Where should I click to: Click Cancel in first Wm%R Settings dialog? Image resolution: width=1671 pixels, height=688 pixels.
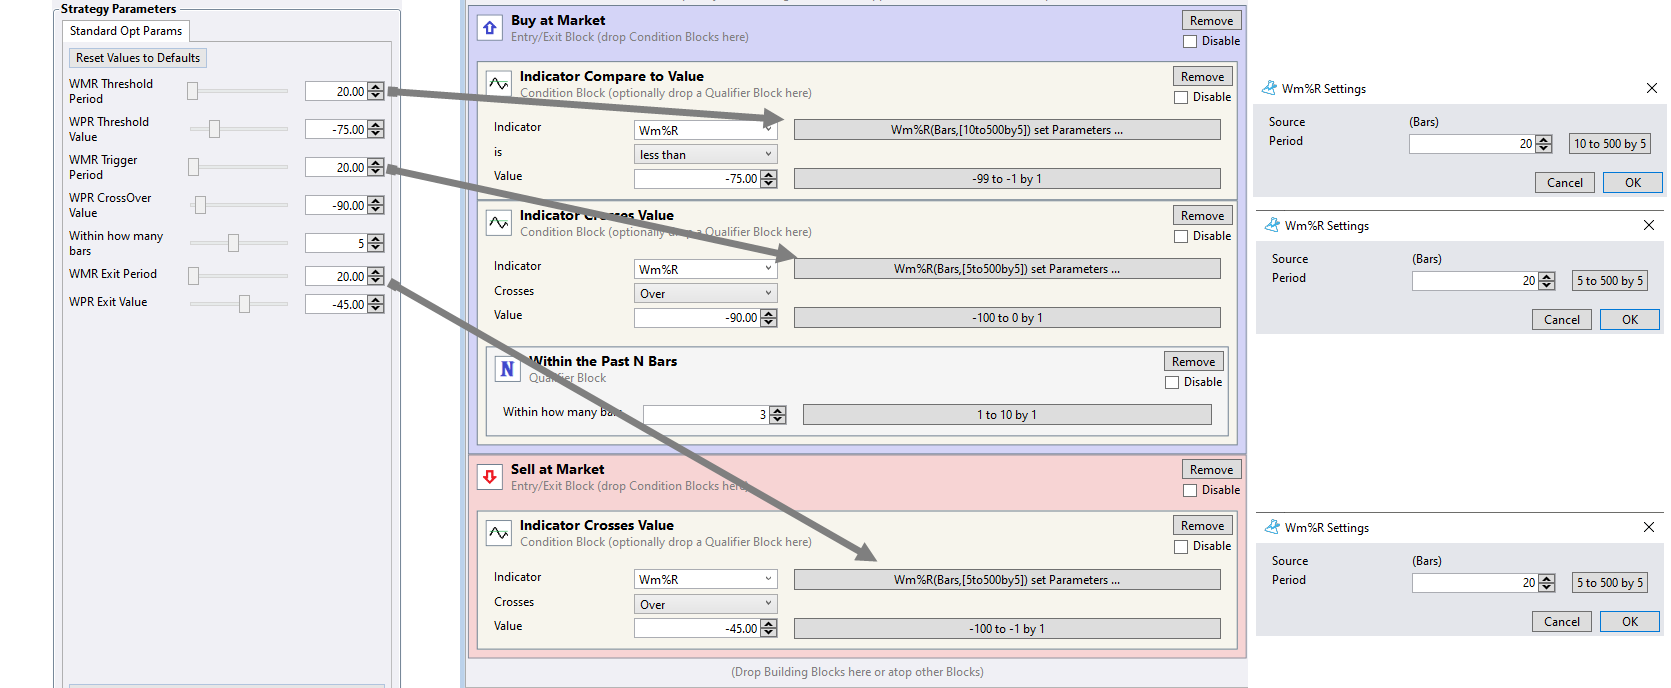pyautogui.click(x=1564, y=182)
